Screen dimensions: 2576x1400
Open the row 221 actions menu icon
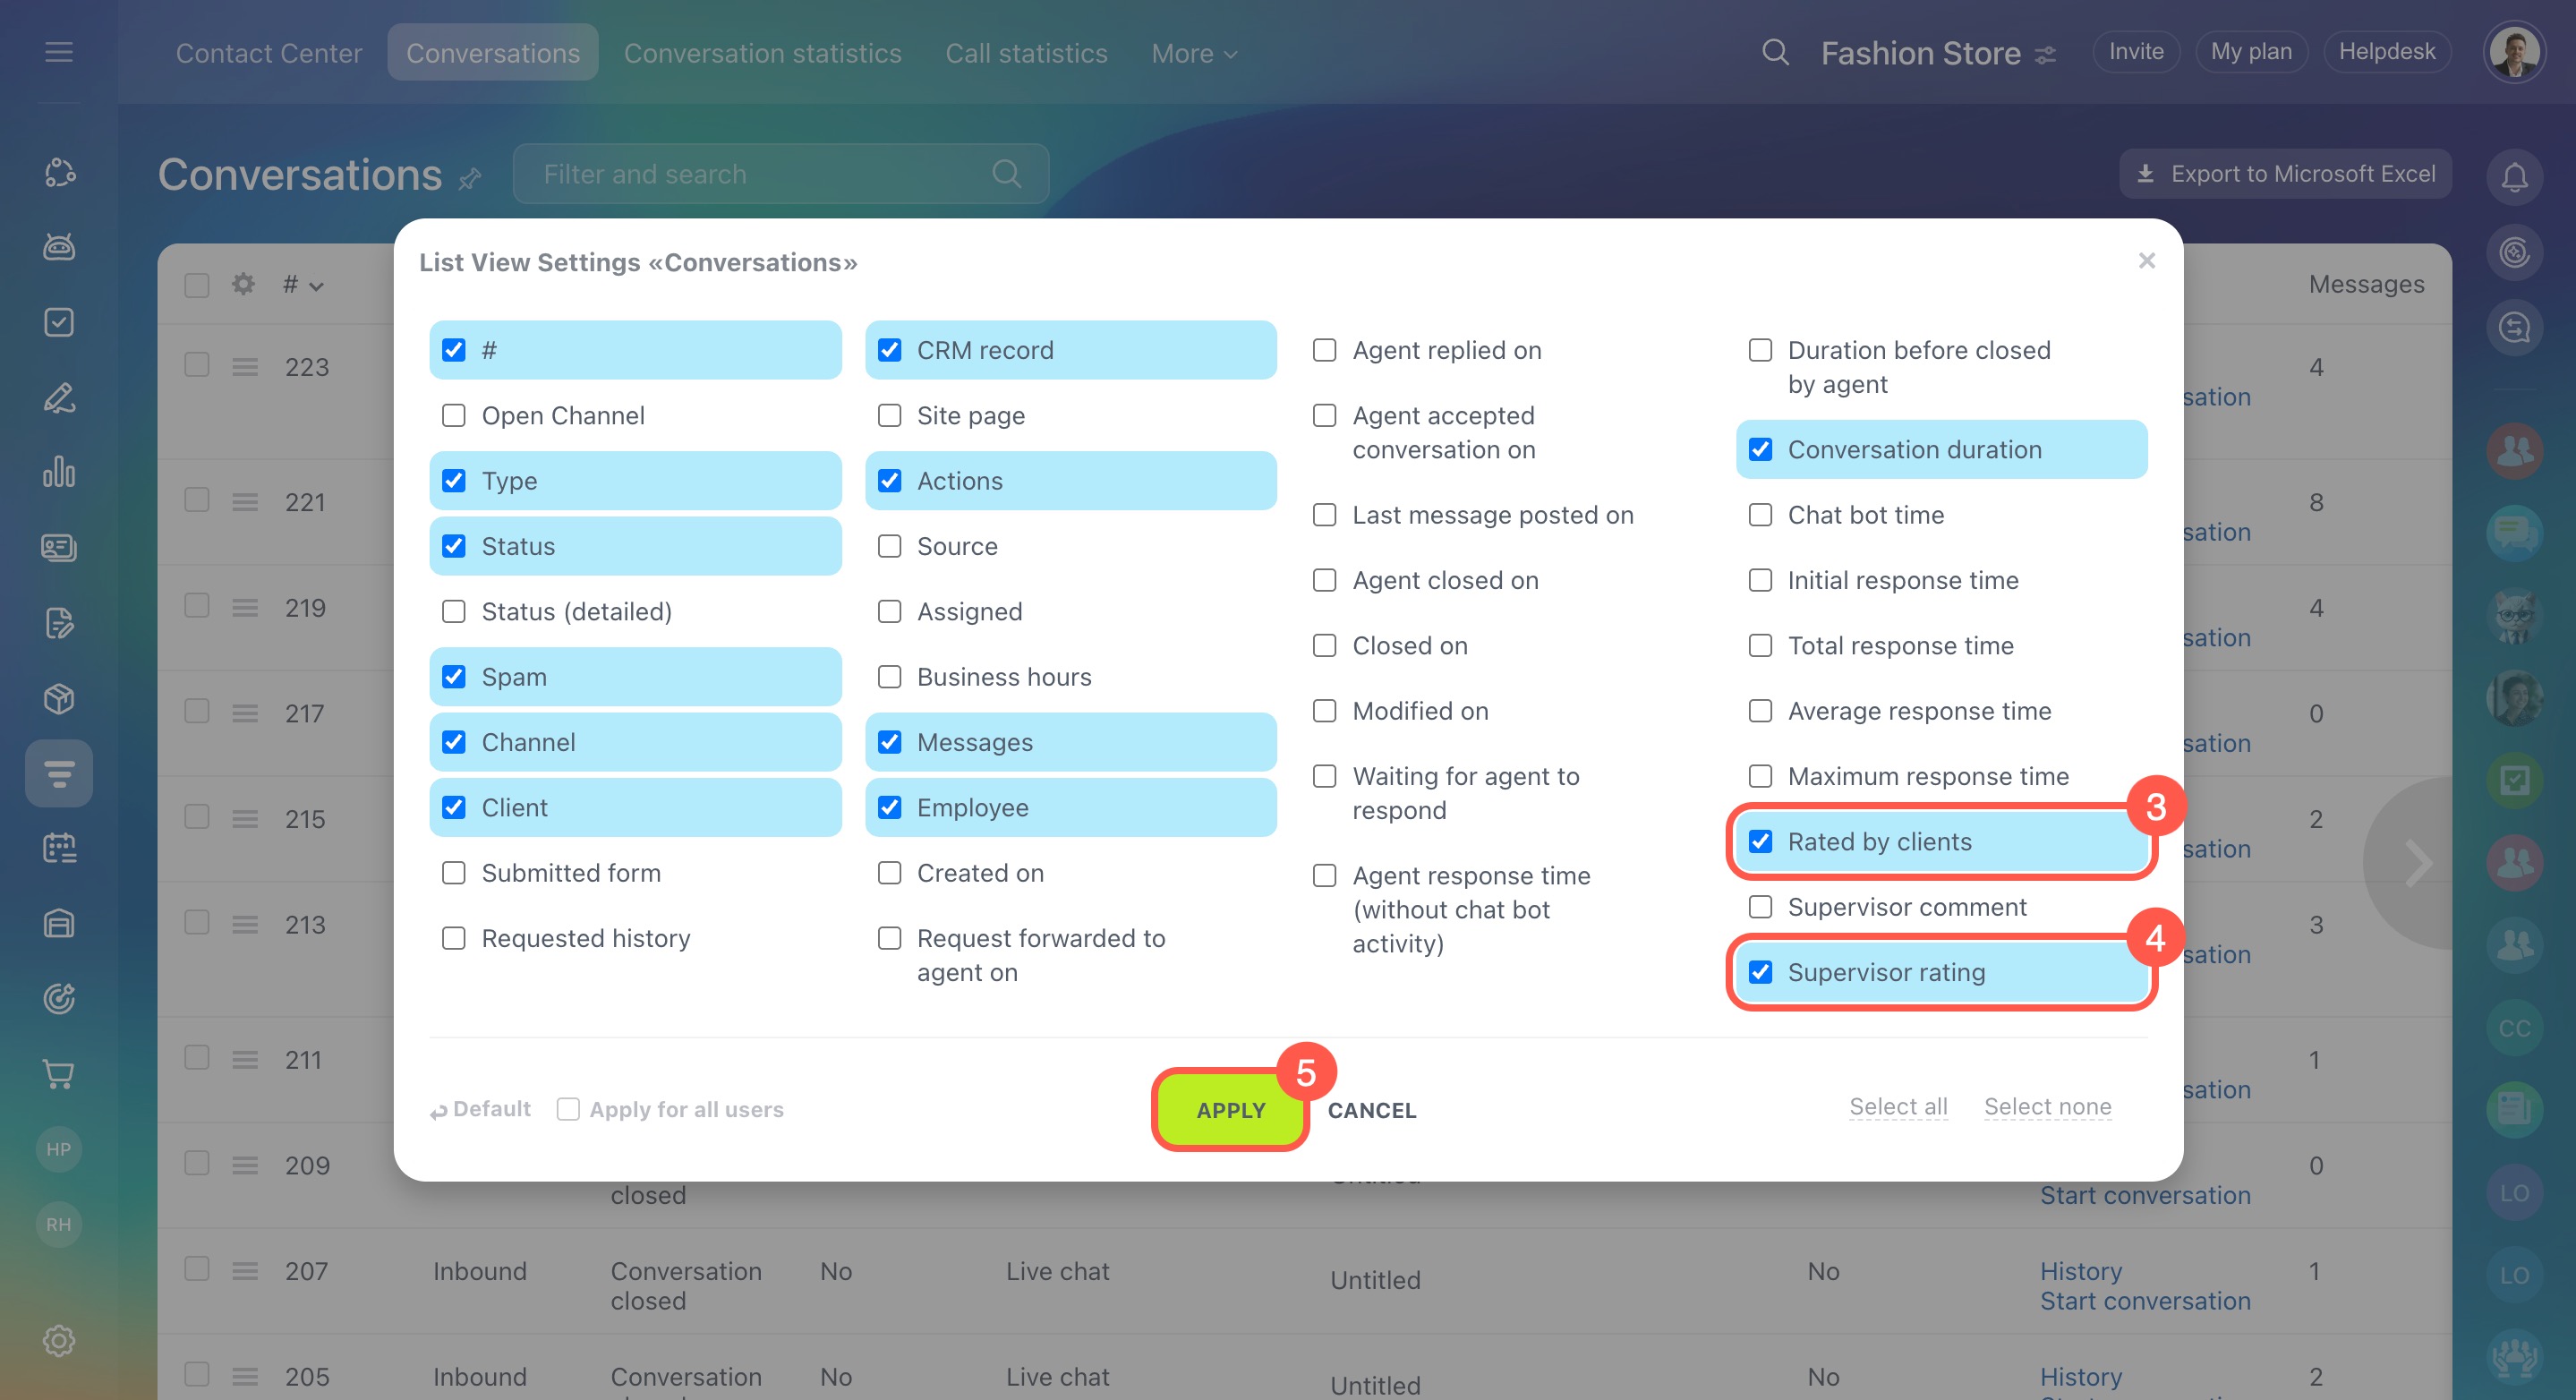point(245,502)
